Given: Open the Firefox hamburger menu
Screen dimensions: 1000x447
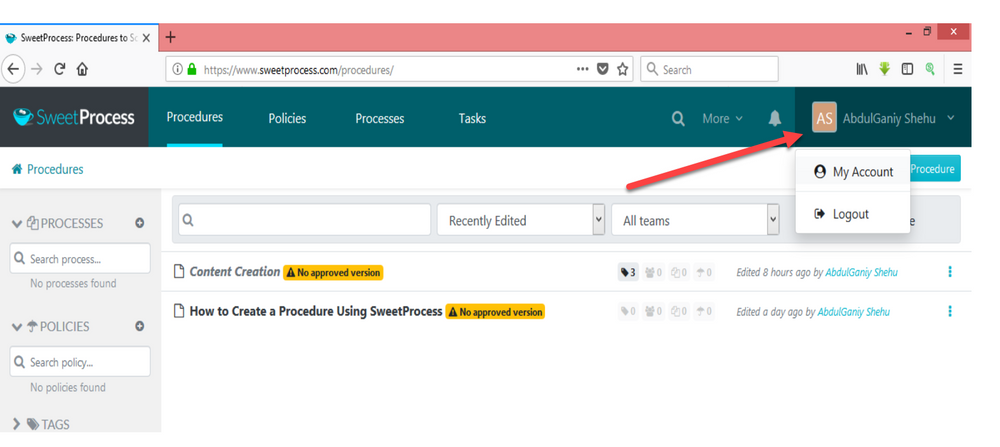Looking at the screenshot, I should pos(958,70).
